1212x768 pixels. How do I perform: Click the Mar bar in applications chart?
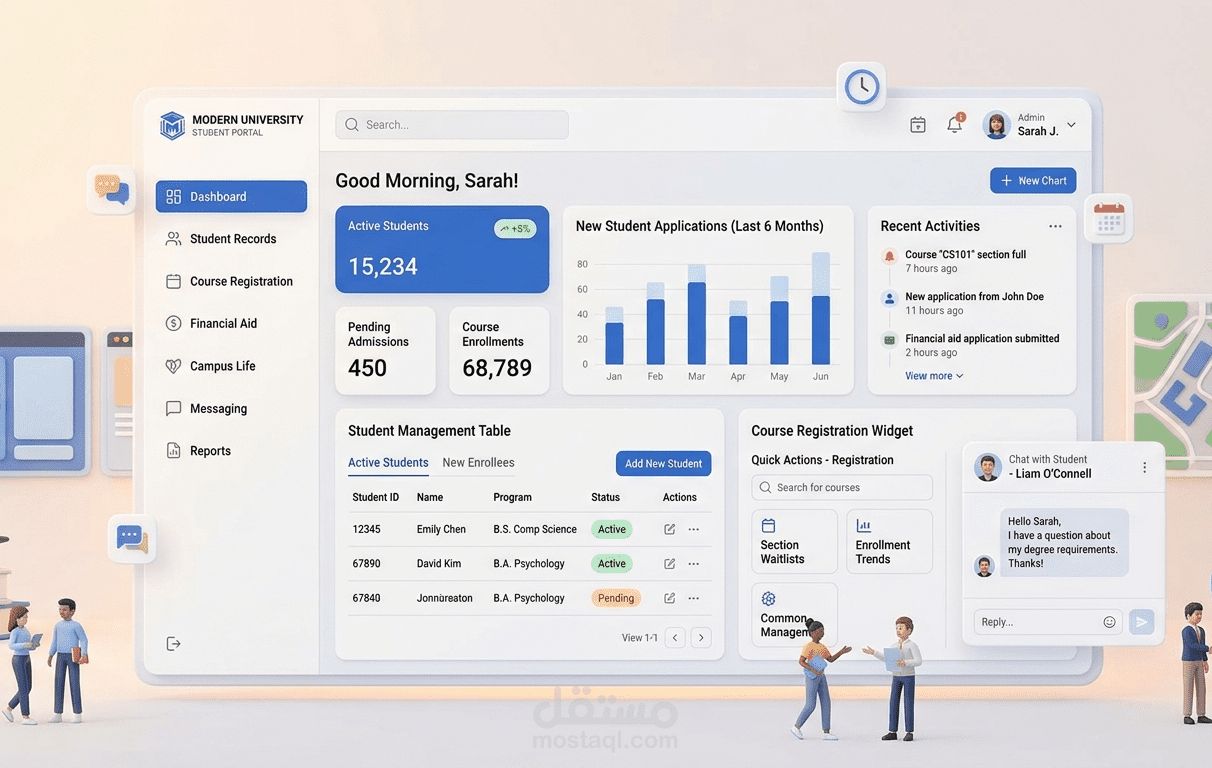pos(697,315)
